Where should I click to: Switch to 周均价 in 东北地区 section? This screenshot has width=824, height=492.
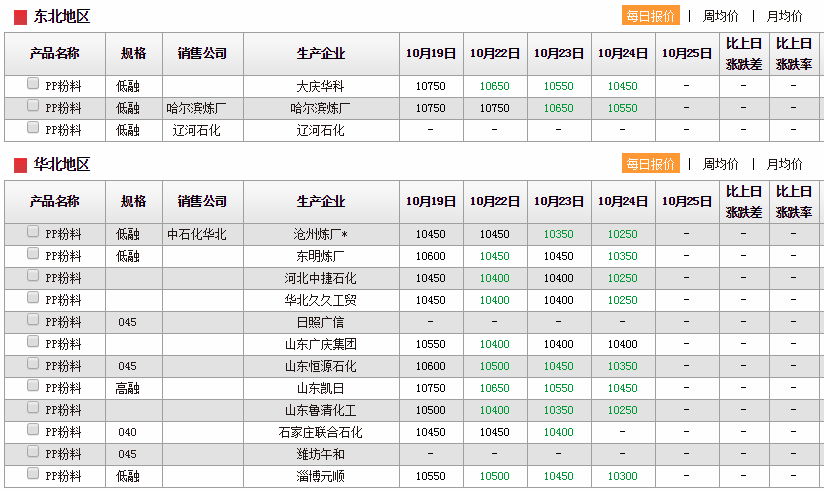(720, 16)
